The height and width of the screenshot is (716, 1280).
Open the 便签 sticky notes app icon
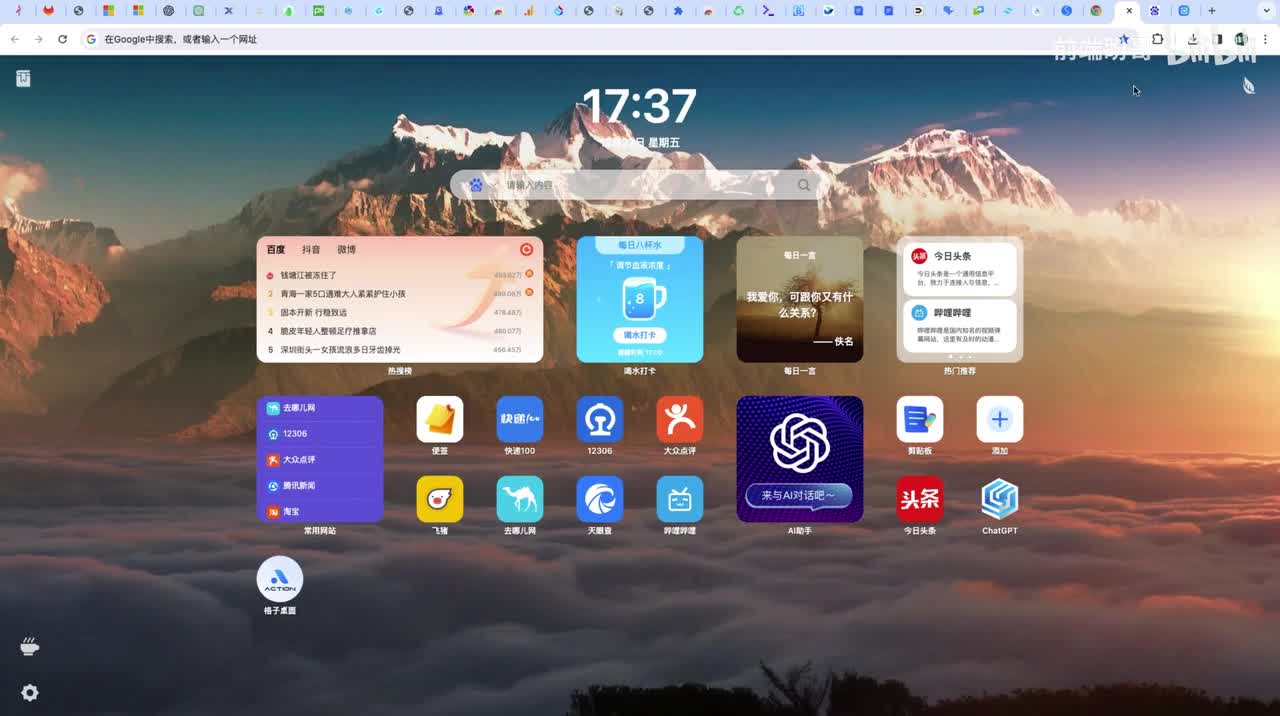(440, 420)
